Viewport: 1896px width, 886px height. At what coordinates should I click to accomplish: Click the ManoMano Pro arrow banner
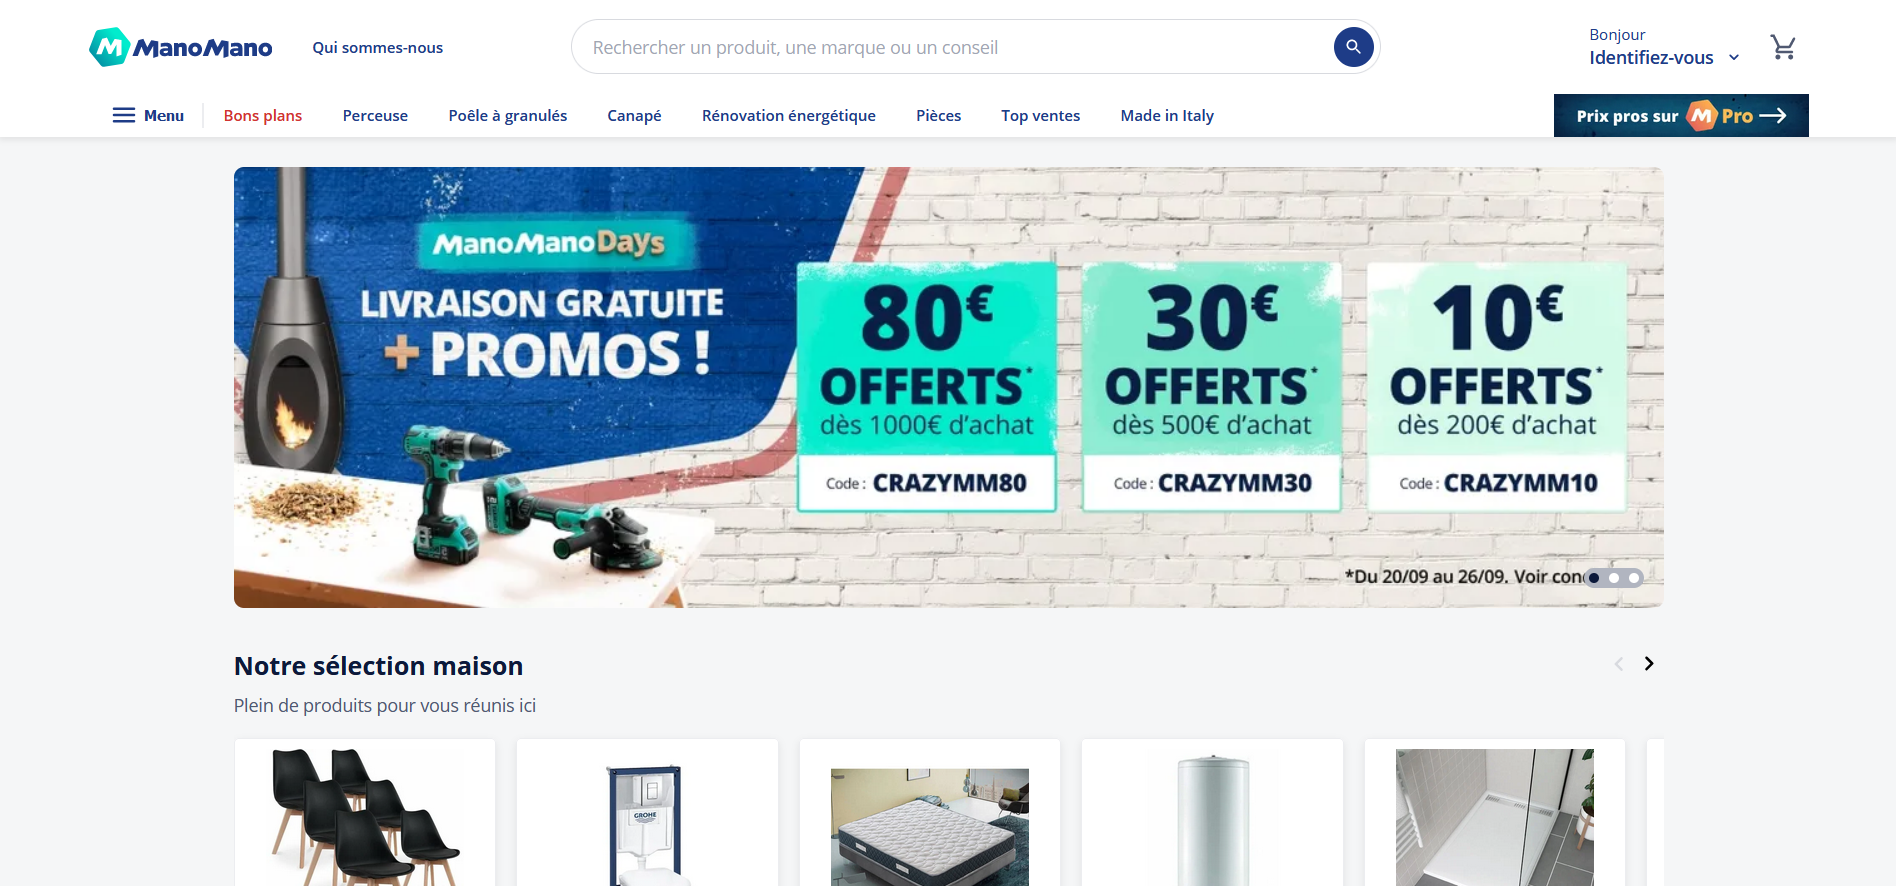1681,115
